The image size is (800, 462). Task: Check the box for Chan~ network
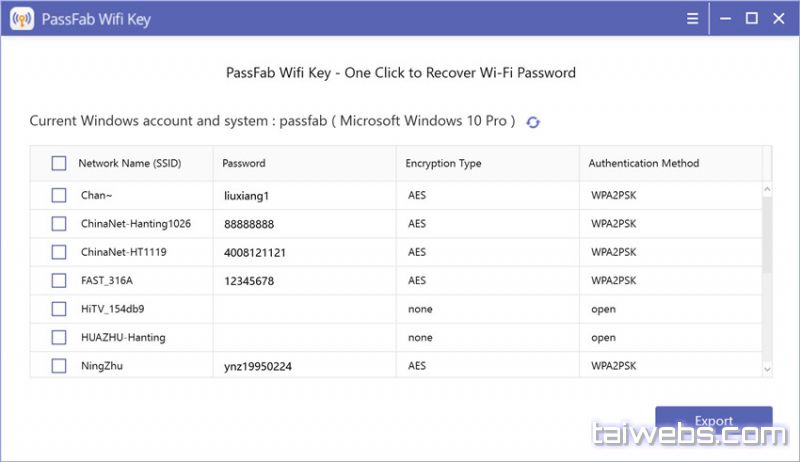tap(59, 196)
